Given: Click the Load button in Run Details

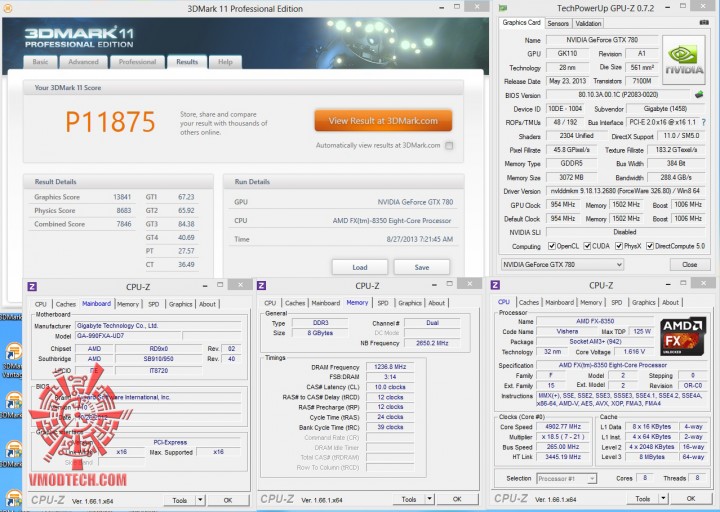Looking at the screenshot, I should (360, 267).
